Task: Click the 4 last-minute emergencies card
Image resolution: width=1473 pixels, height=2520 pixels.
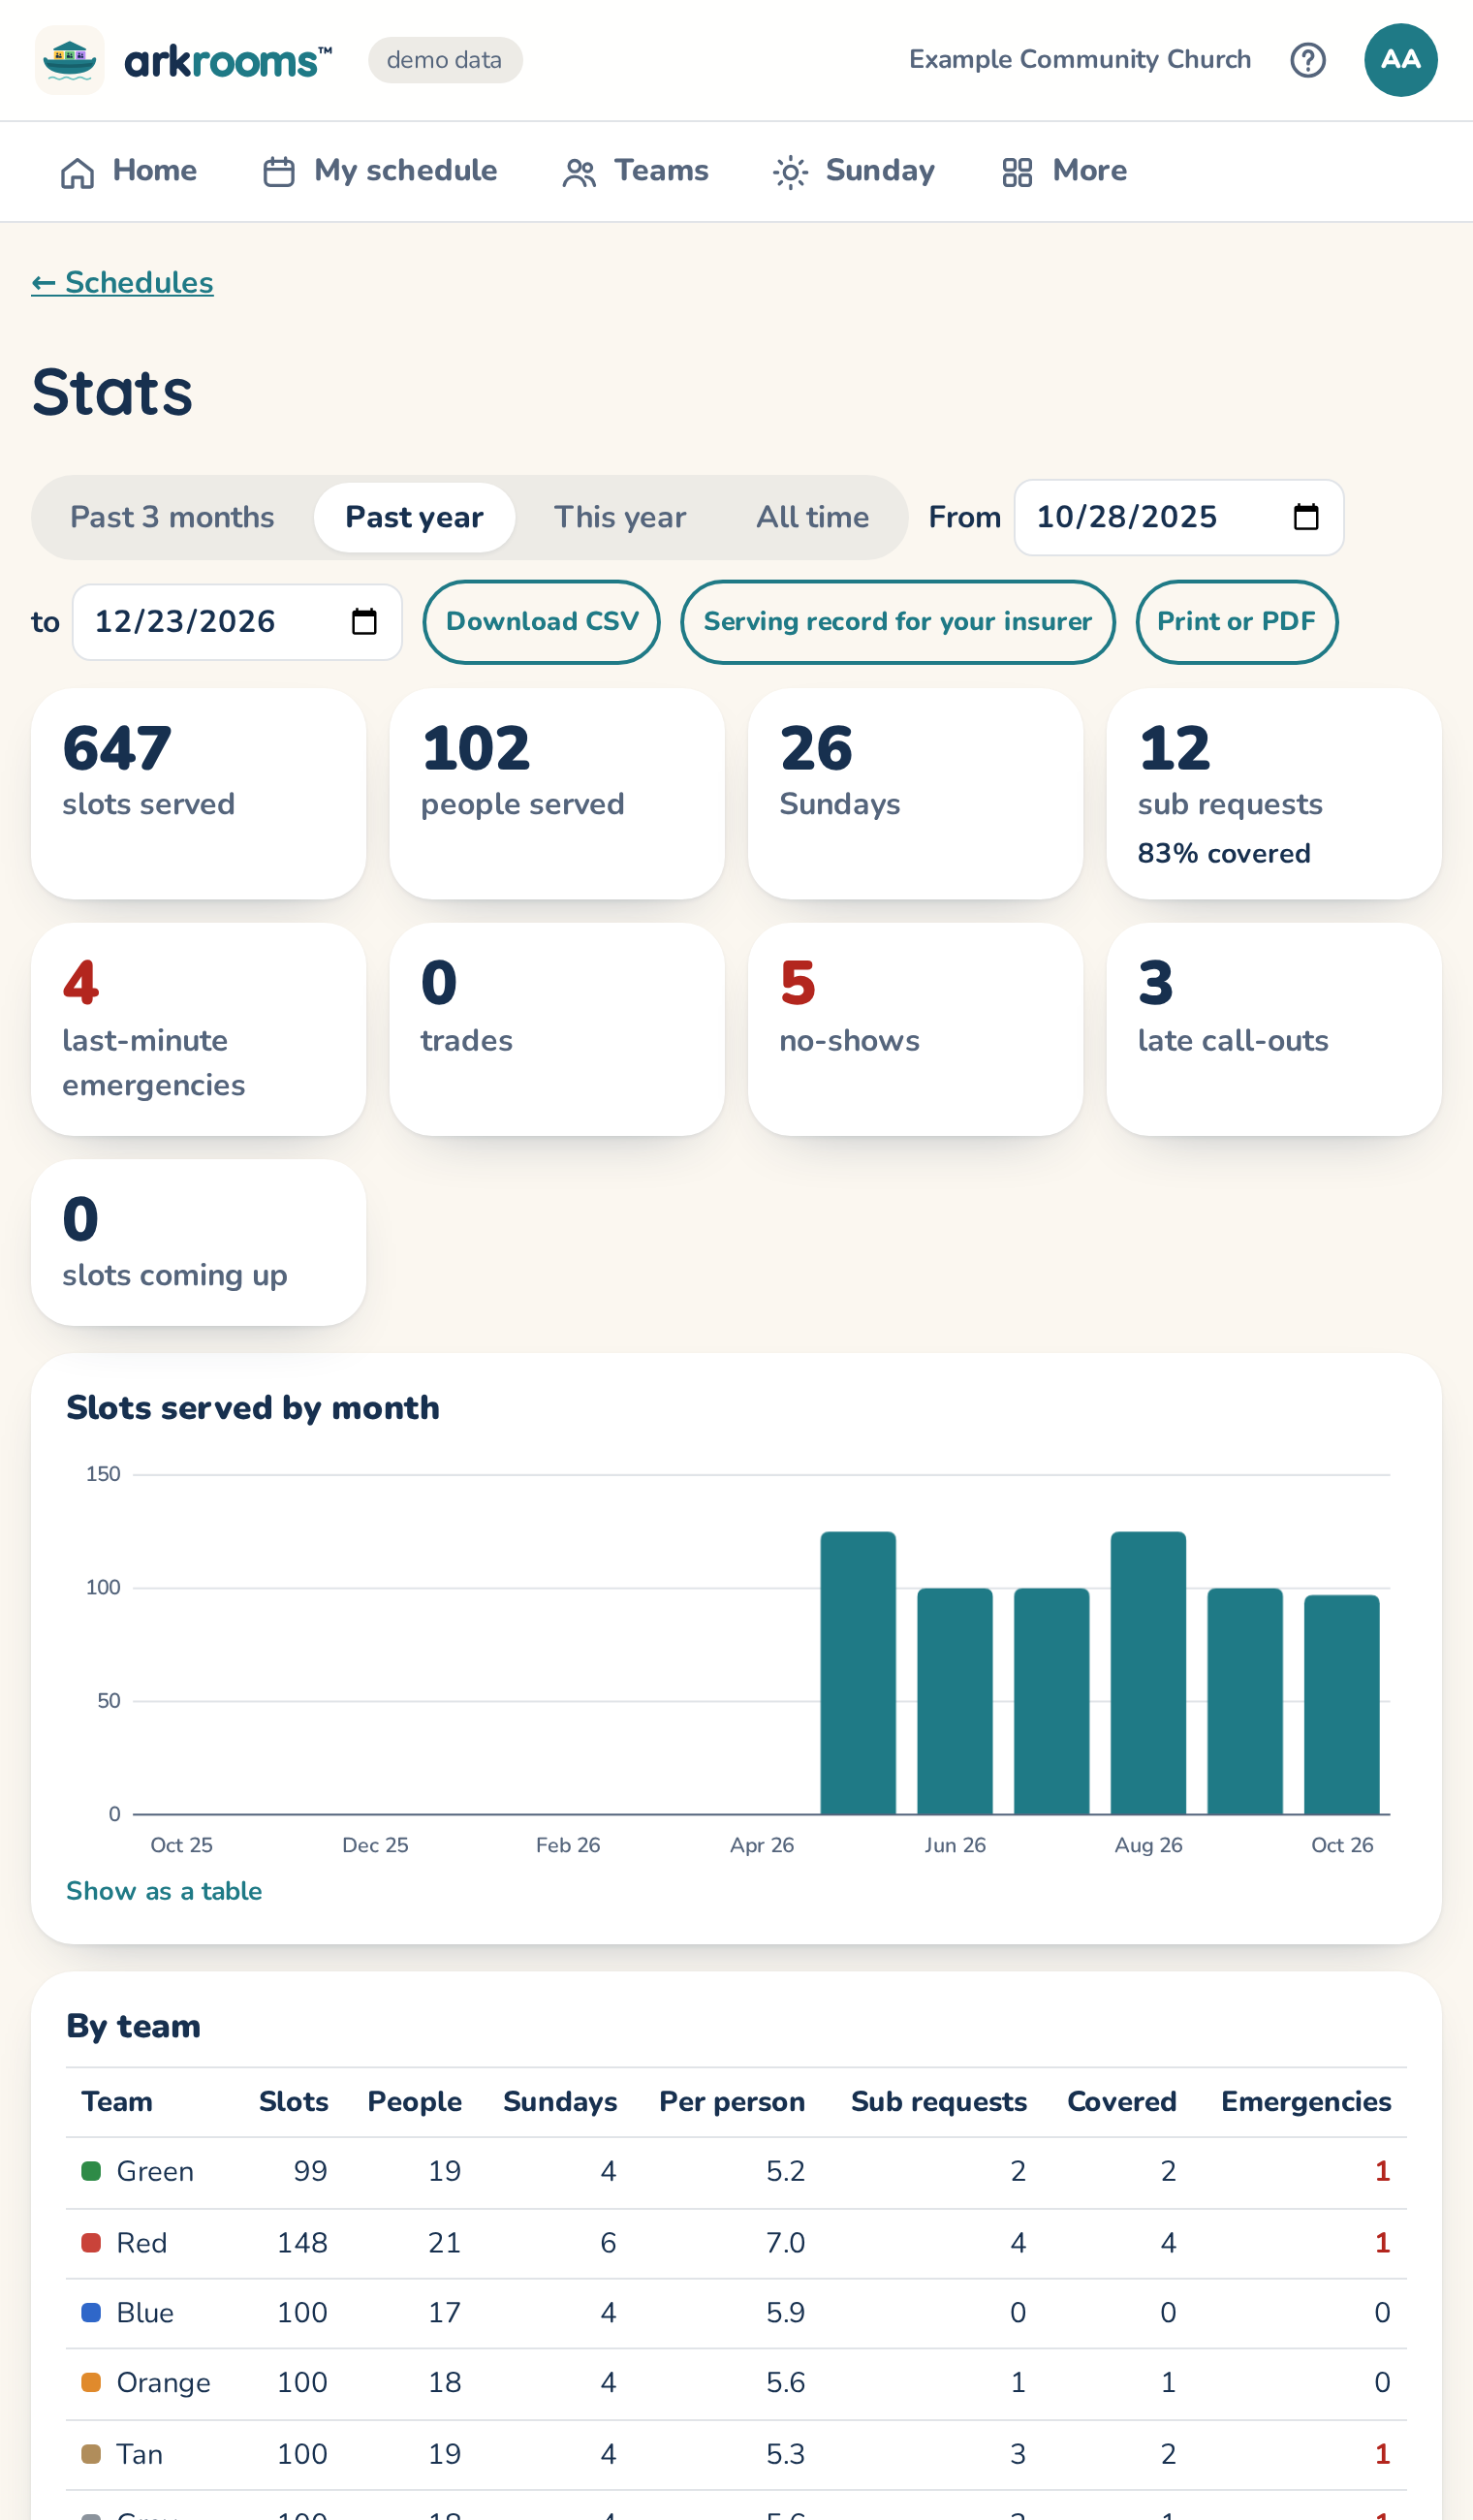Action: (x=198, y=1029)
